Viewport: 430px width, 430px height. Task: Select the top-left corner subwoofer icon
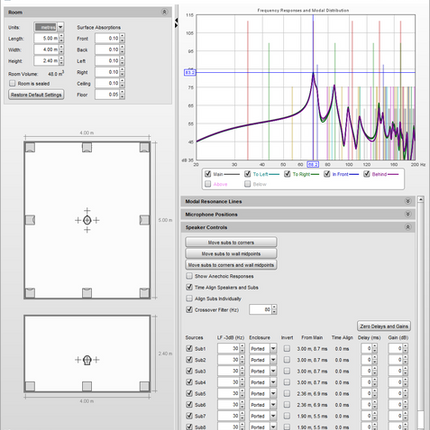pos(30,147)
